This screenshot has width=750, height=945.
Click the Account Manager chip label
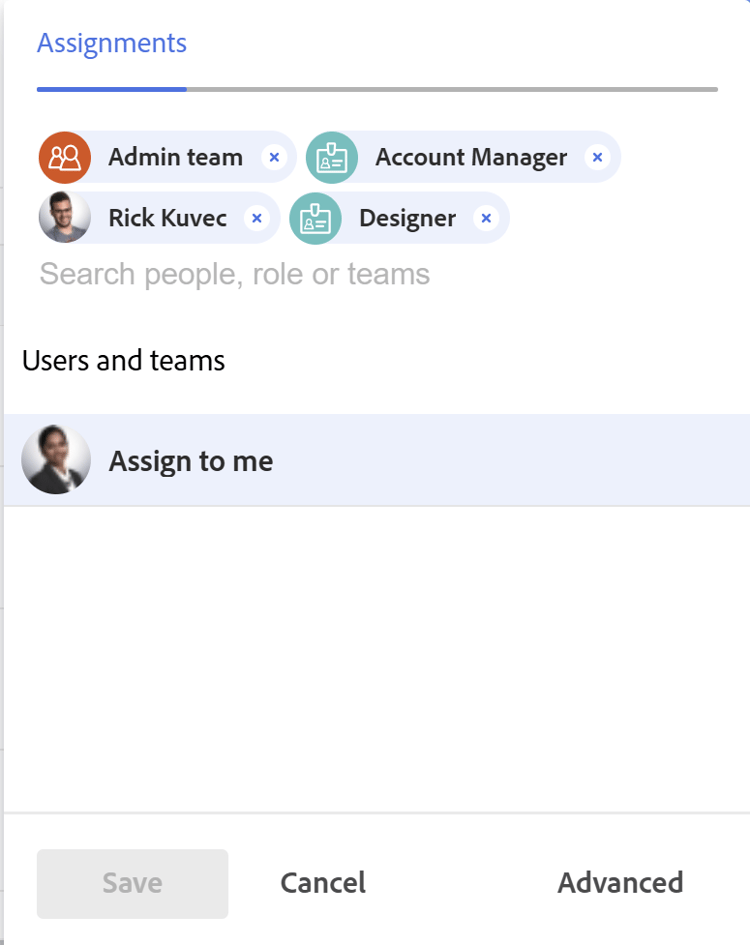point(471,157)
